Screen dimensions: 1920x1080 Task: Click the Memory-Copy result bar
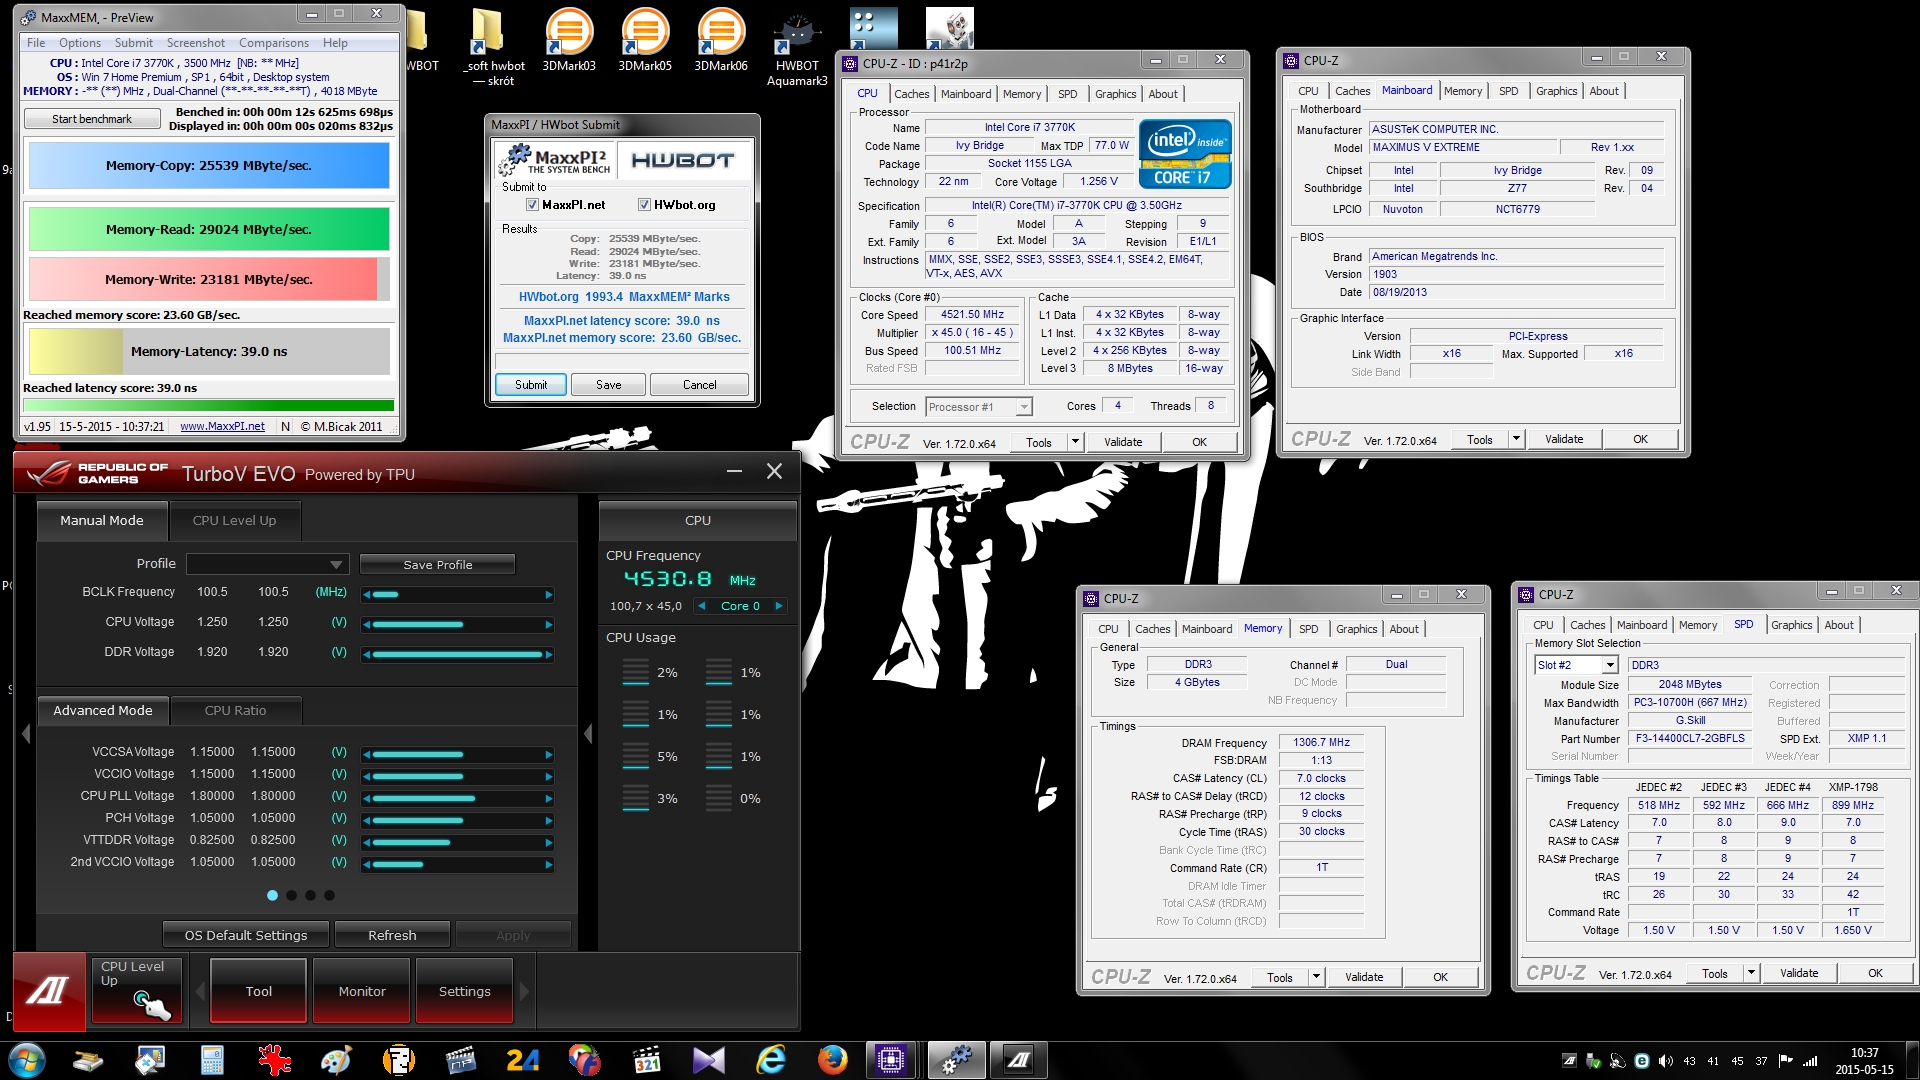pos(209,166)
